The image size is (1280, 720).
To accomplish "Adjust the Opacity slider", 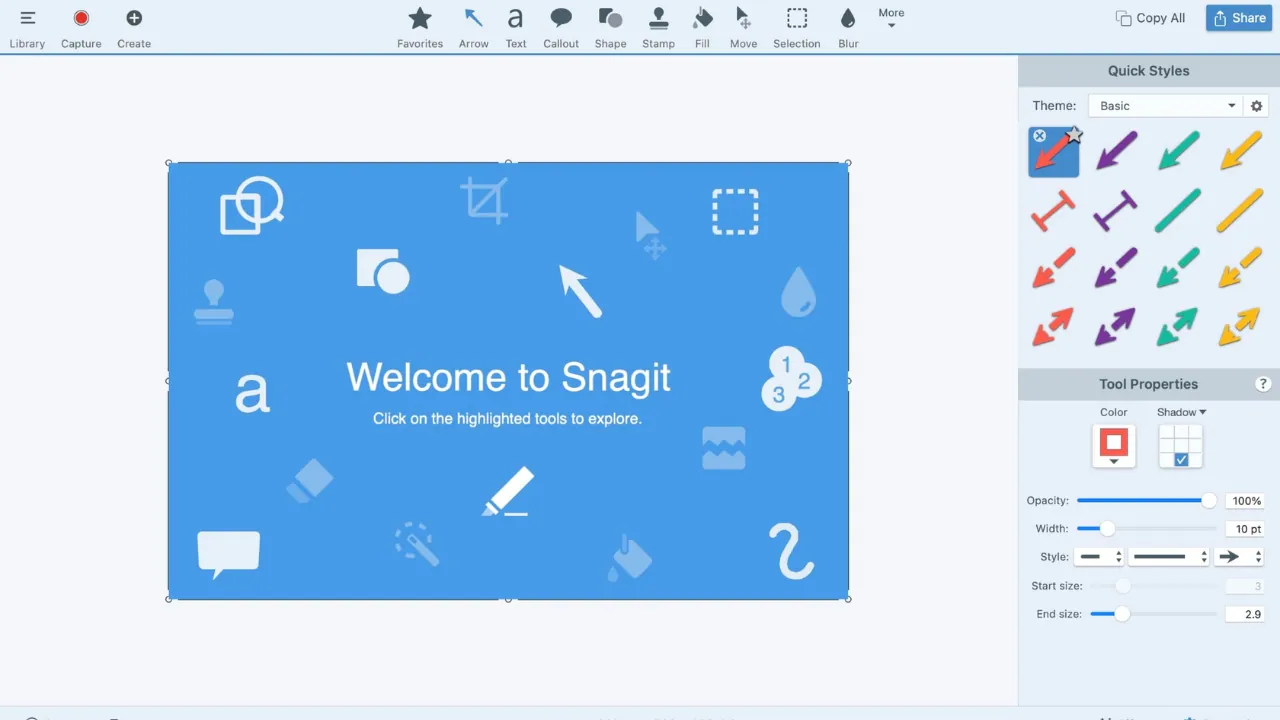I will click(1146, 501).
